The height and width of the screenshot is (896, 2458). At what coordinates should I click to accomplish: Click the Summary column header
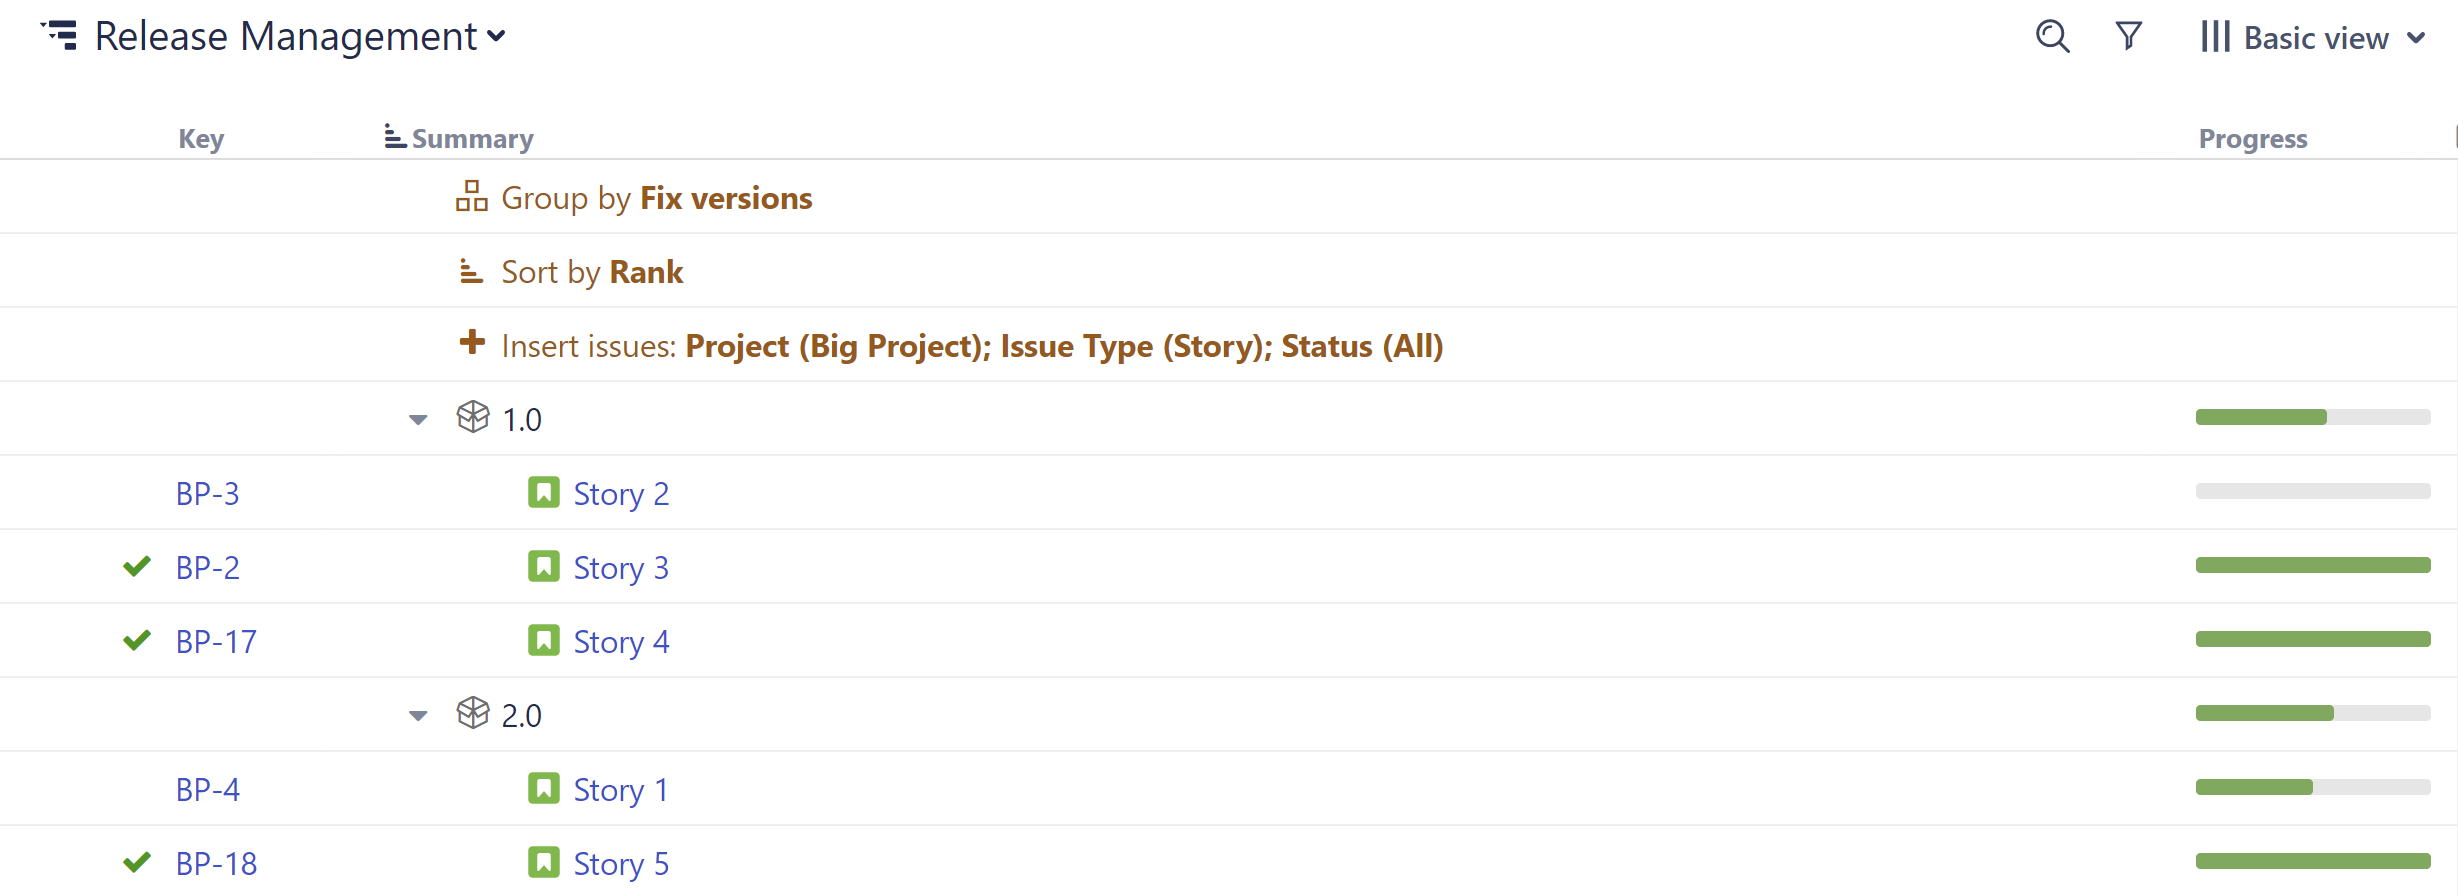pos(471,138)
